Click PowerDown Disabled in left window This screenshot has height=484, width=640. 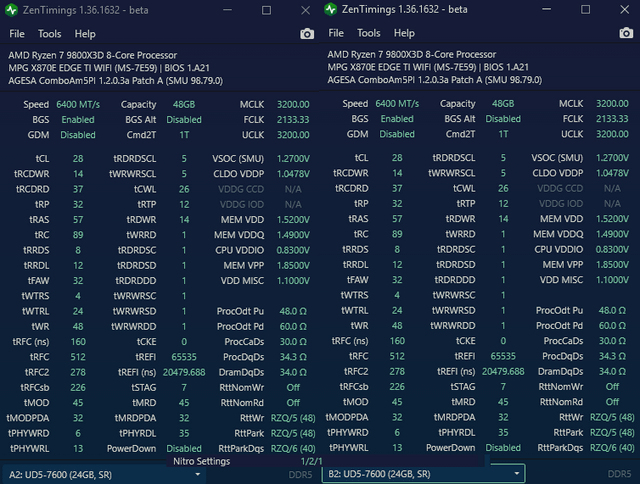click(x=184, y=448)
